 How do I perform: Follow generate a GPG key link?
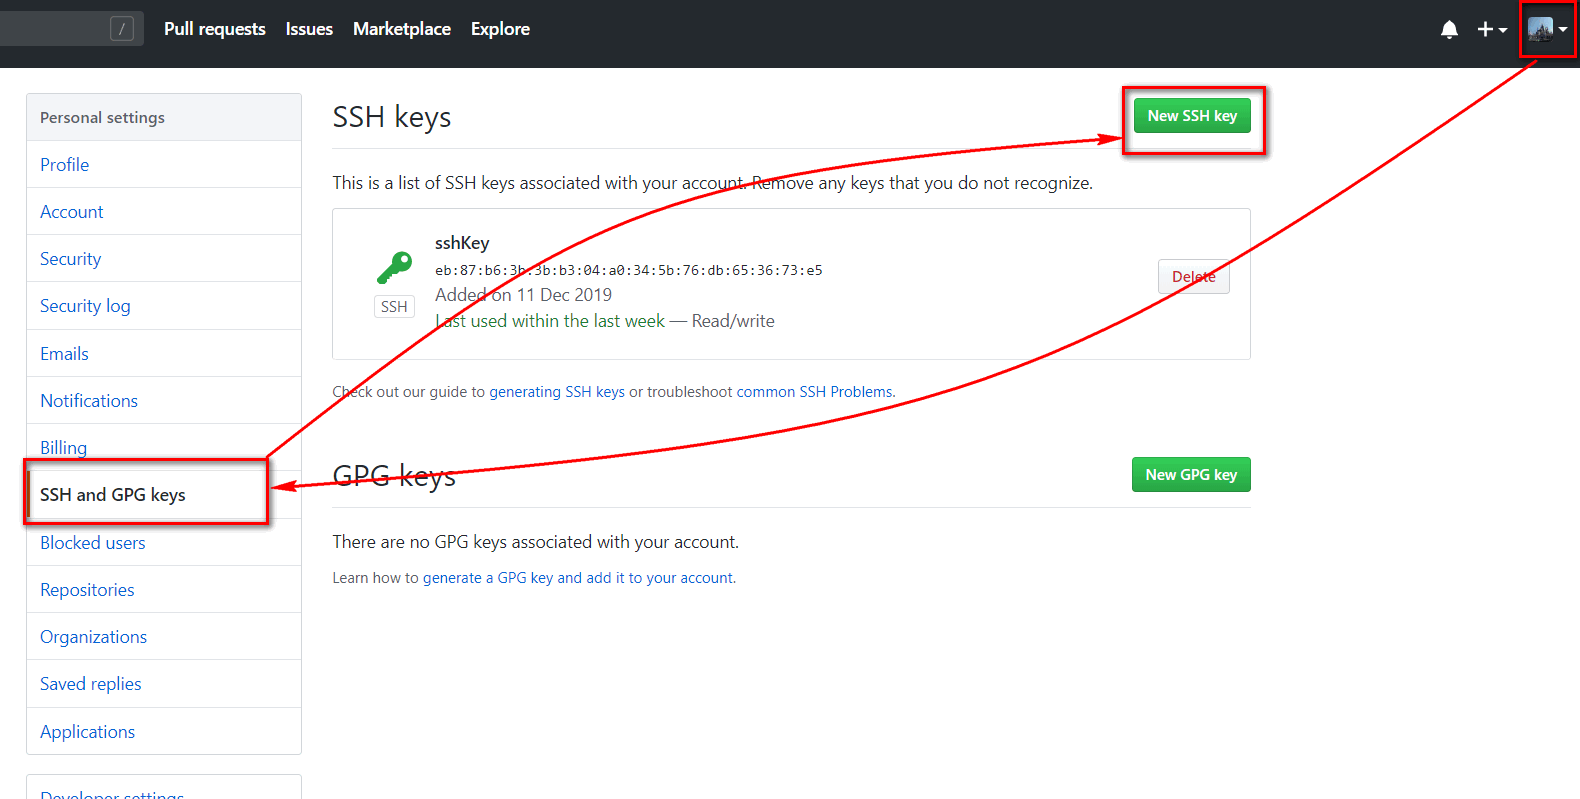click(578, 578)
